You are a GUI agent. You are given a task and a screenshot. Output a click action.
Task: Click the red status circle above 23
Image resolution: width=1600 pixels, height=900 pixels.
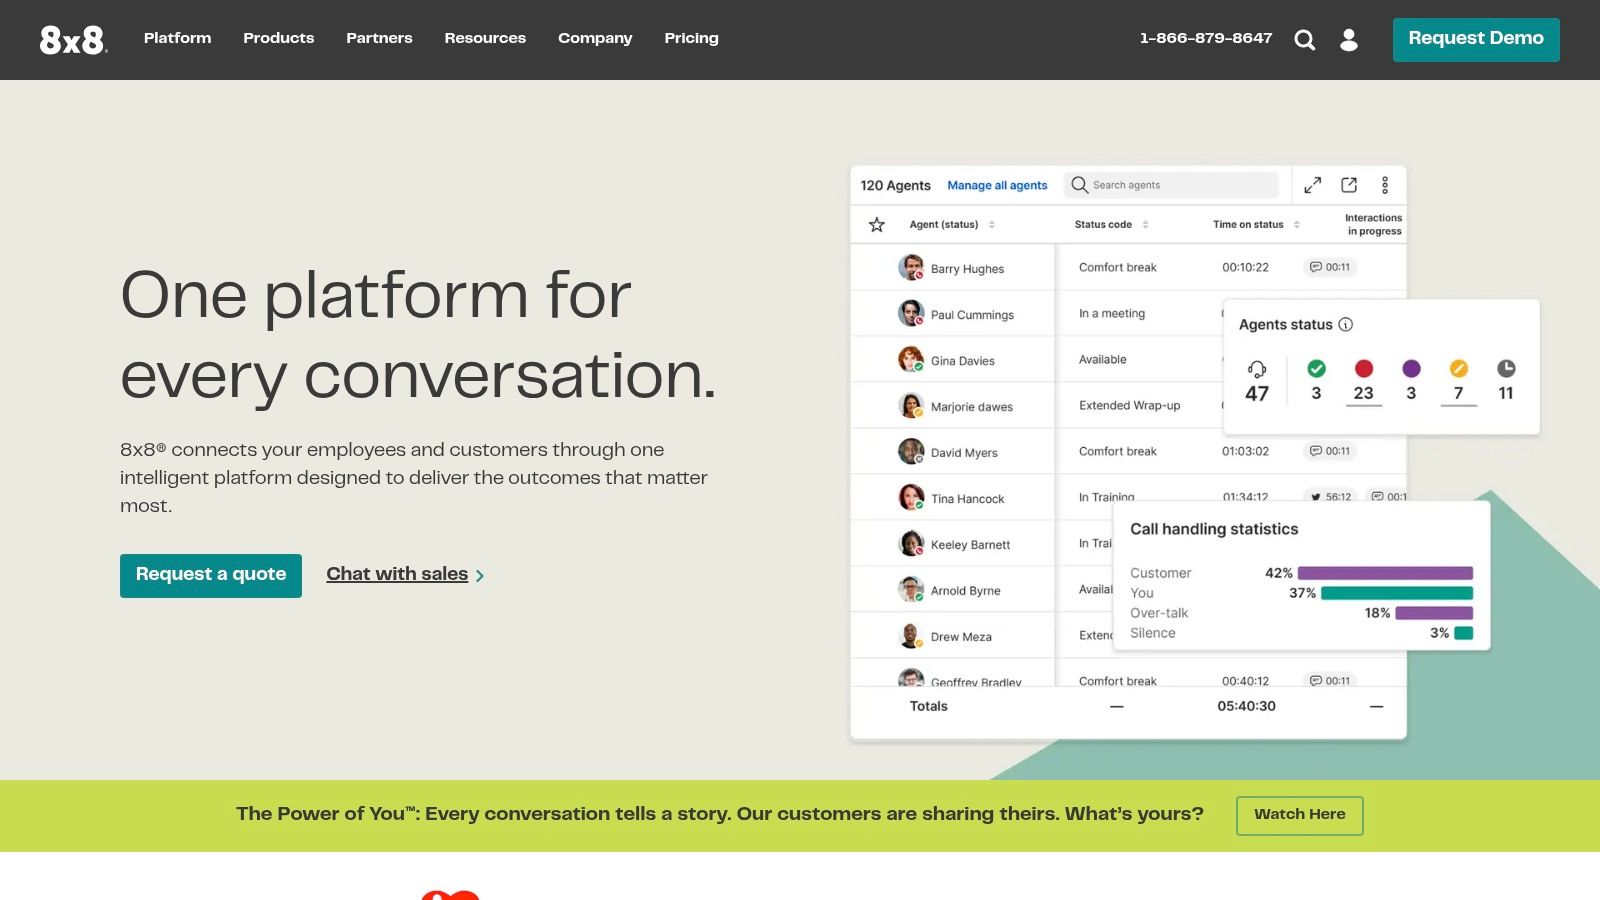[x=1364, y=368]
